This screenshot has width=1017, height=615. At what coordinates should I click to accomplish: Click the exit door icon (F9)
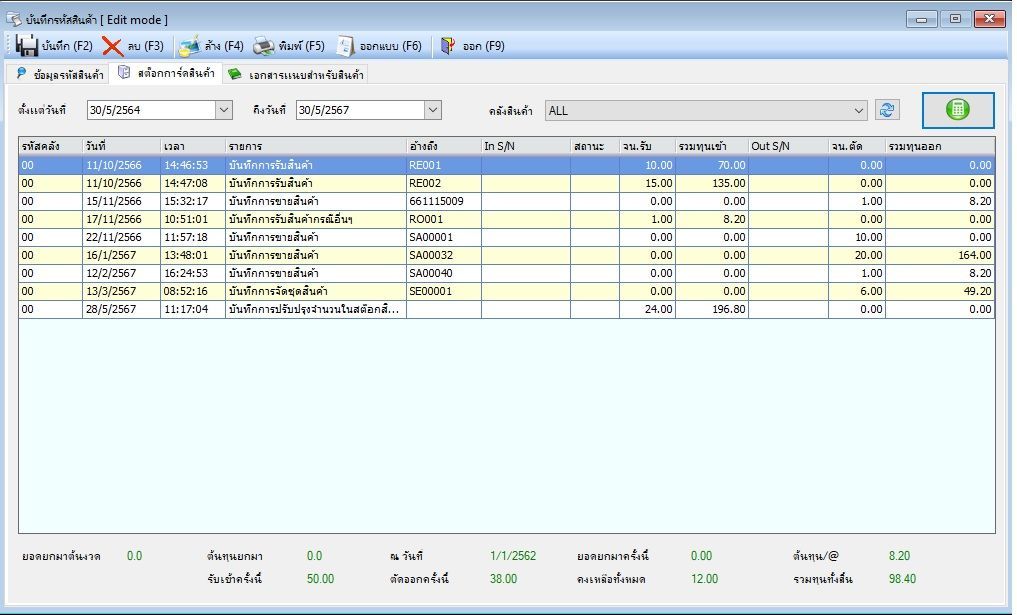click(x=448, y=46)
